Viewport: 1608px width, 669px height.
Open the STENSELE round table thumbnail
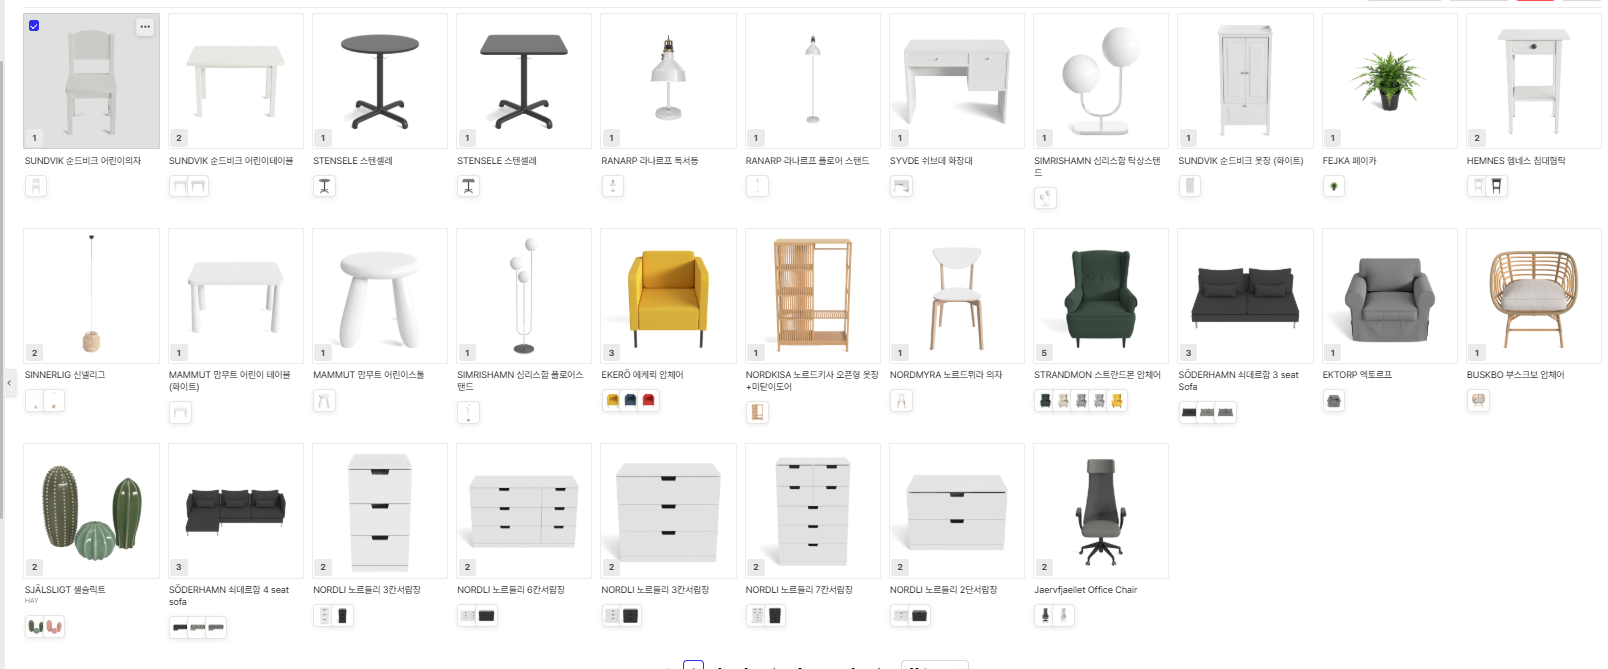380,81
